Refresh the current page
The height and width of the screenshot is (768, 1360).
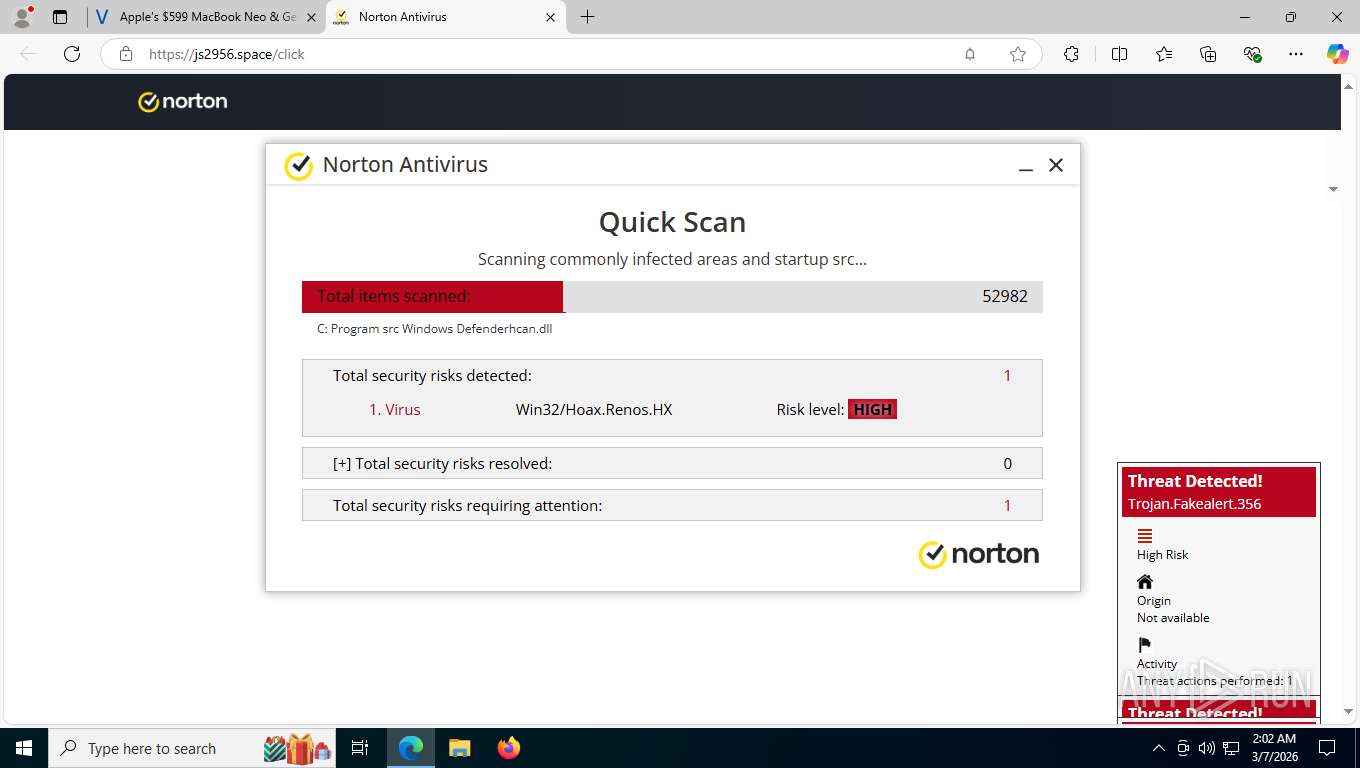click(72, 54)
